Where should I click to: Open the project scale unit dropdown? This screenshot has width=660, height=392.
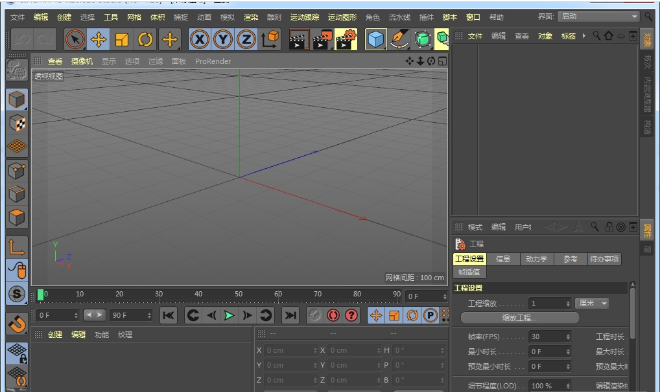(x=593, y=303)
